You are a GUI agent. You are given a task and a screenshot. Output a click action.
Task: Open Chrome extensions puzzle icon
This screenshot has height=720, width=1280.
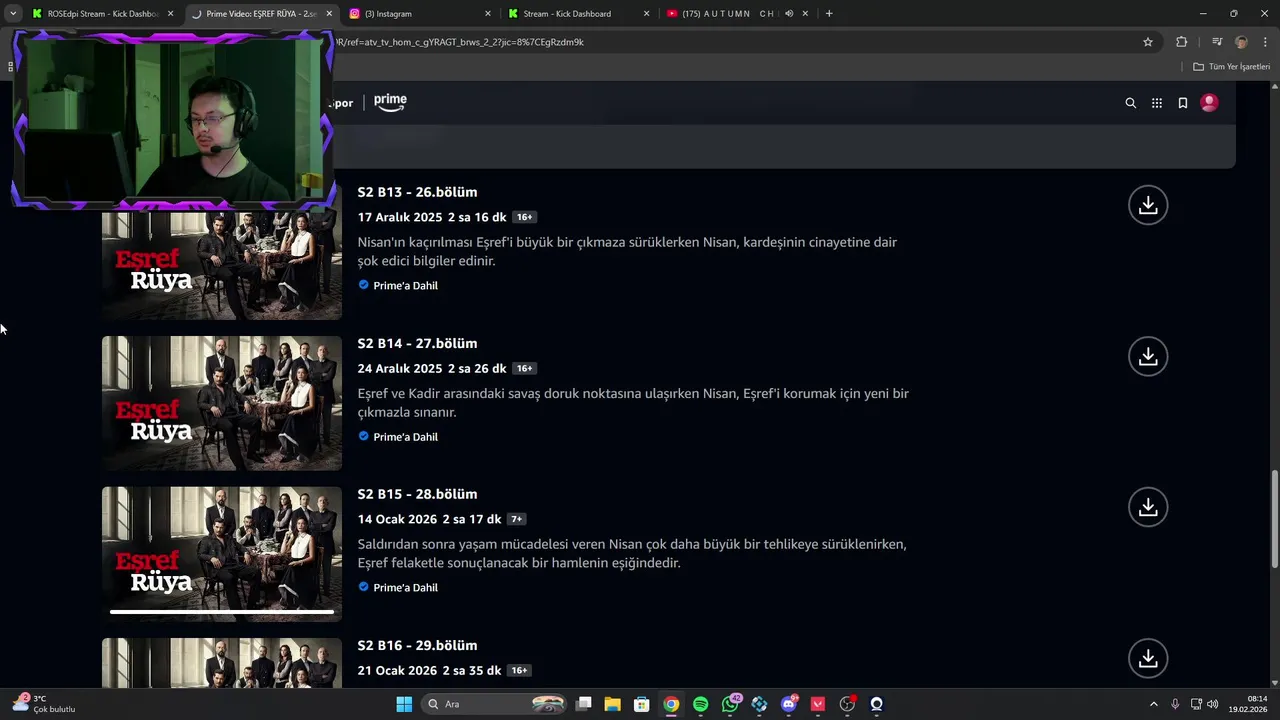click(x=1182, y=42)
